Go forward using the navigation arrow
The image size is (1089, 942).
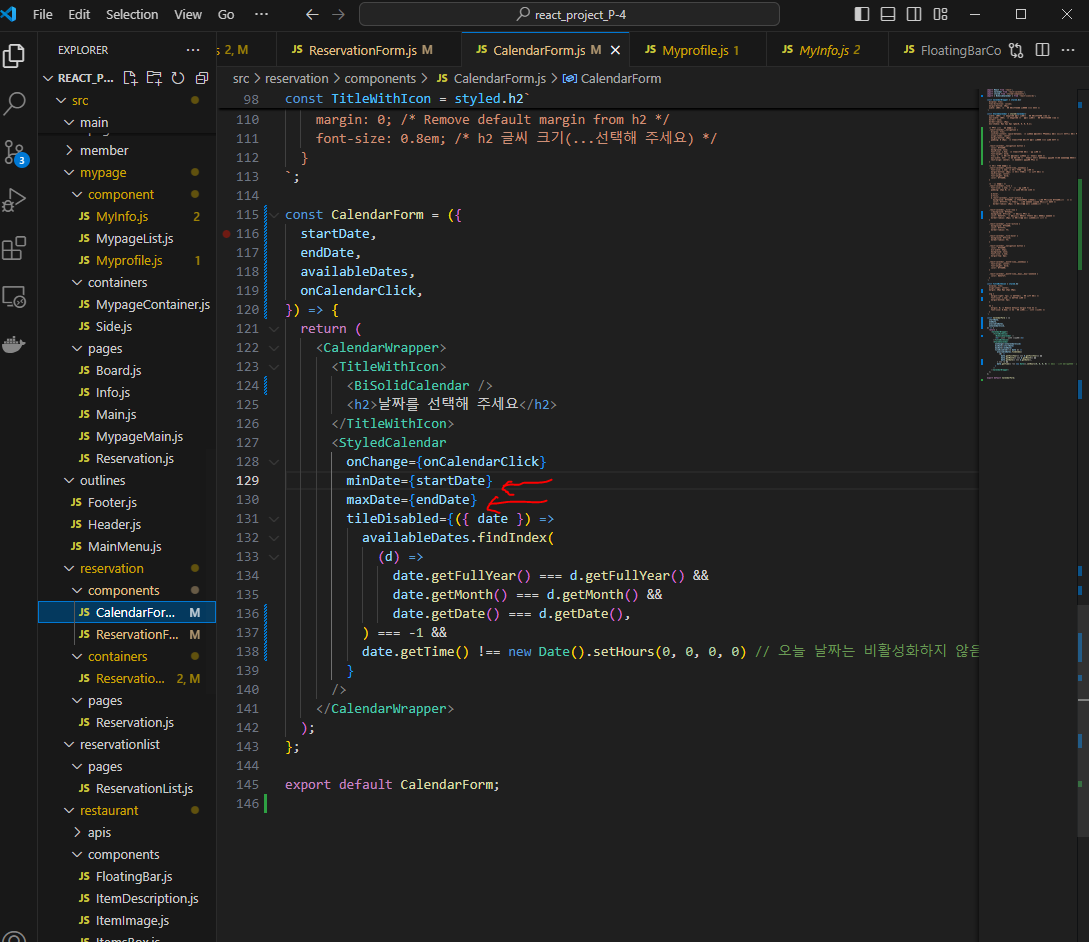338,15
